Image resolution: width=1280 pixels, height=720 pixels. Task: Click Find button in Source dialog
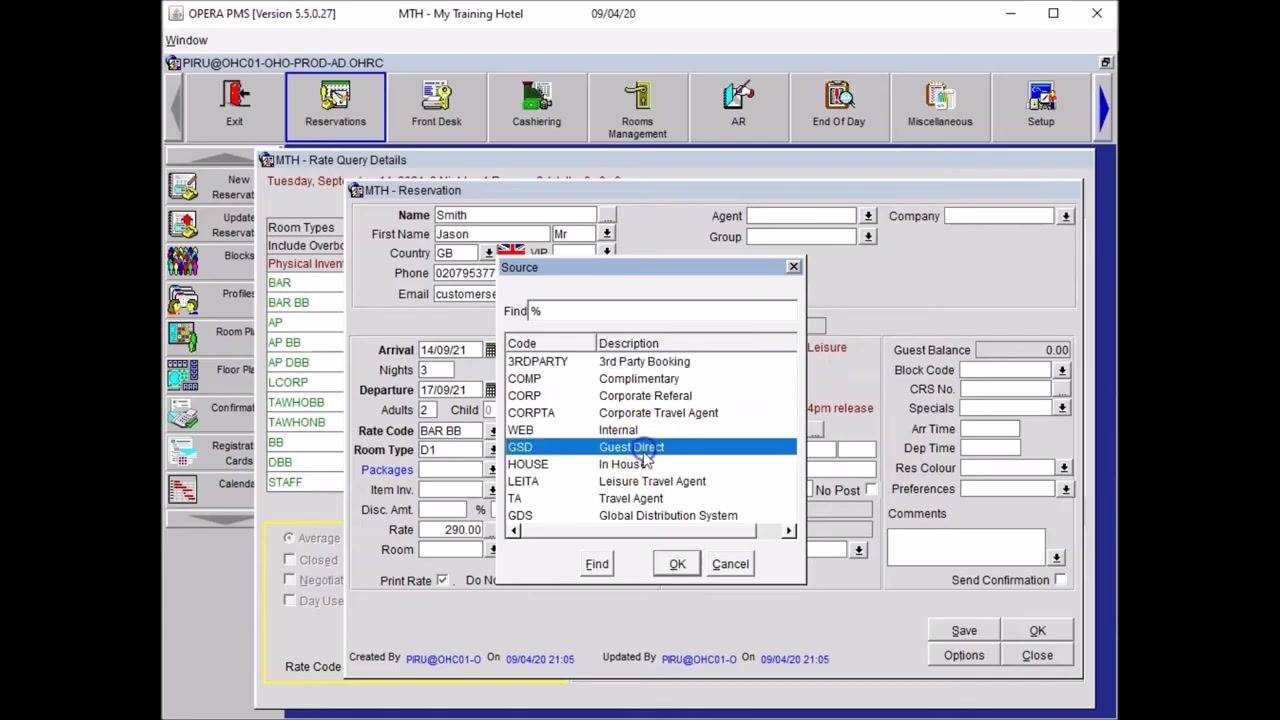pos(597,564)
